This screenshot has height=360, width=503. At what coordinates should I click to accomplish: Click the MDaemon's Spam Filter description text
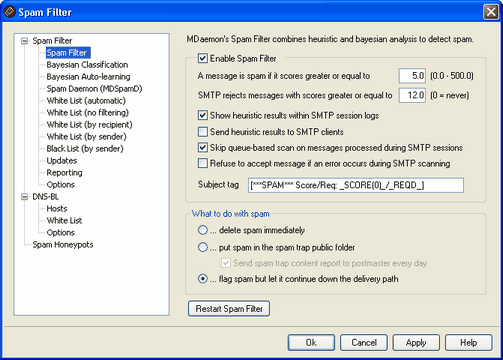coord(330,39)
